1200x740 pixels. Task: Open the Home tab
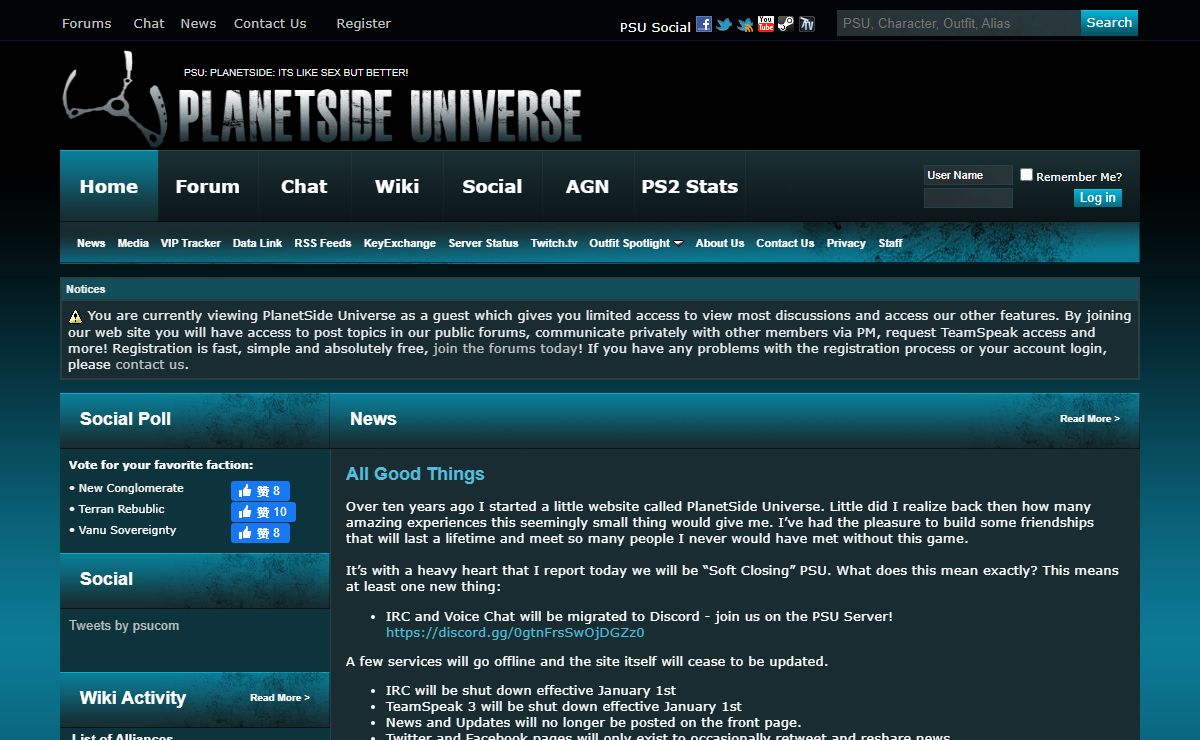tap(109, 186)
